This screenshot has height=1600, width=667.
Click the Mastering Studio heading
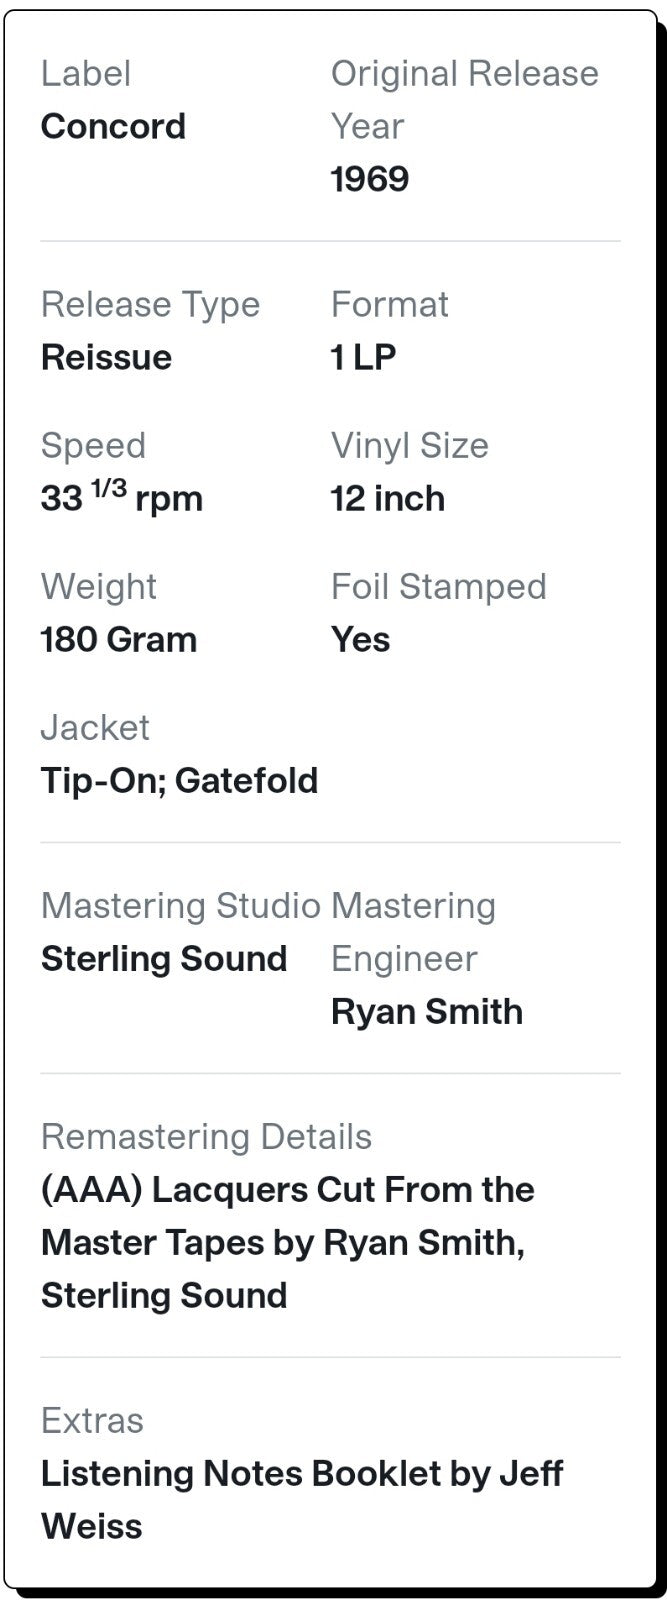(x=181, y=905)
